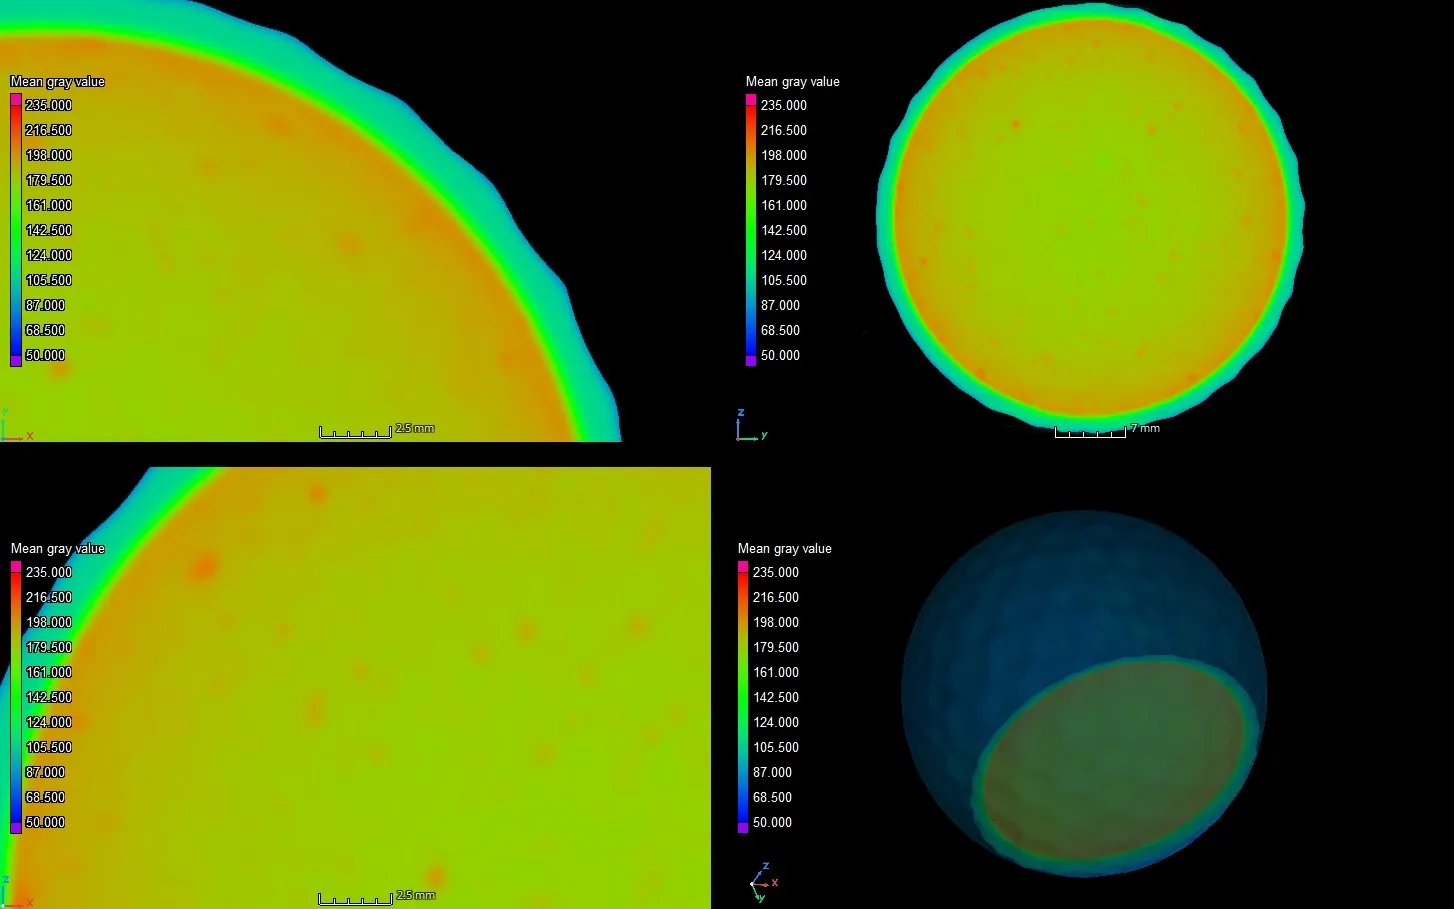Click the 87.000 legend value in the 3D view
Image resolution: width=1454 pixels, height=909 pixels.
pos(772,772)
